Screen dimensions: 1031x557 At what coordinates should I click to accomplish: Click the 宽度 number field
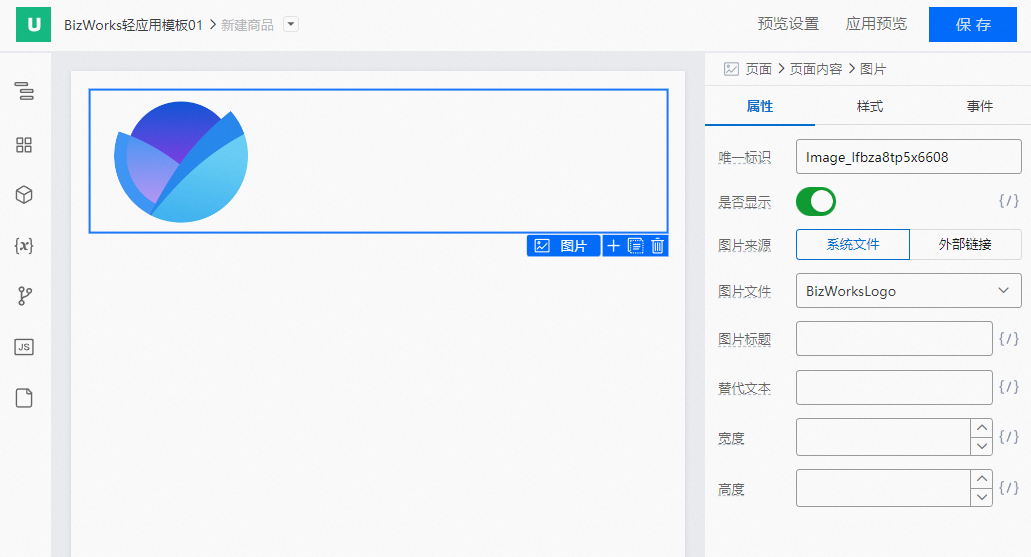point(883,437)
